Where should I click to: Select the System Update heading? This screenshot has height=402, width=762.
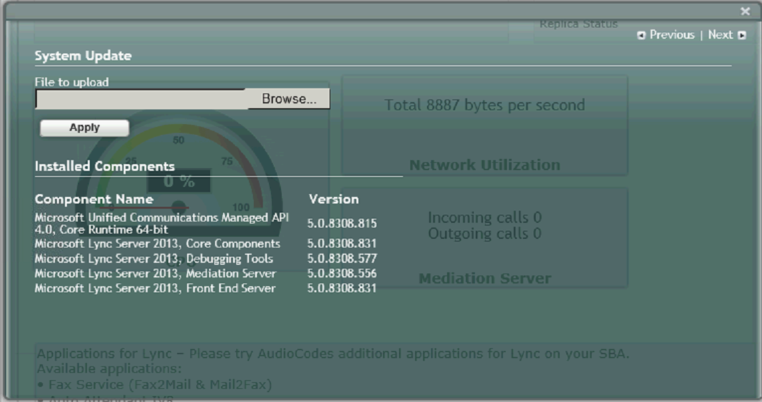tap(83, 56)
